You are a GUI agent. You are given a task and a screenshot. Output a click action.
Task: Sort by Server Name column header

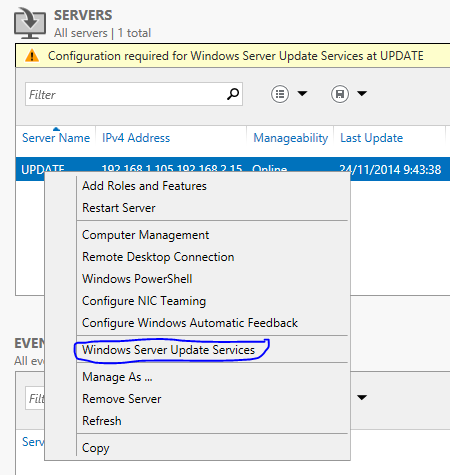point(56,138)
